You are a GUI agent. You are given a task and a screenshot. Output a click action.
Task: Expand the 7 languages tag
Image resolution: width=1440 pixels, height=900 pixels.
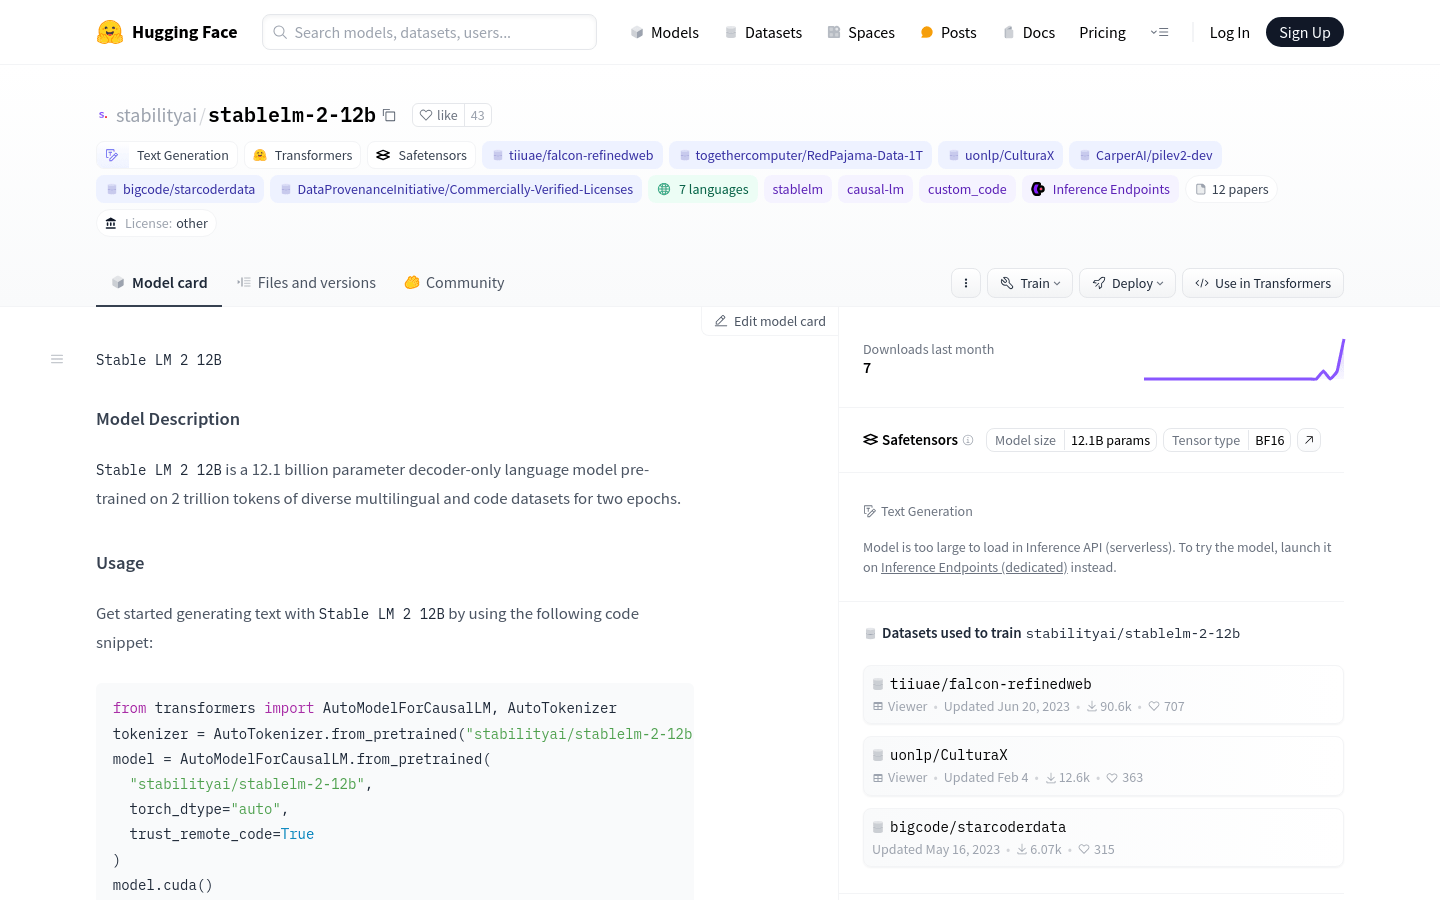pos(703,189)
